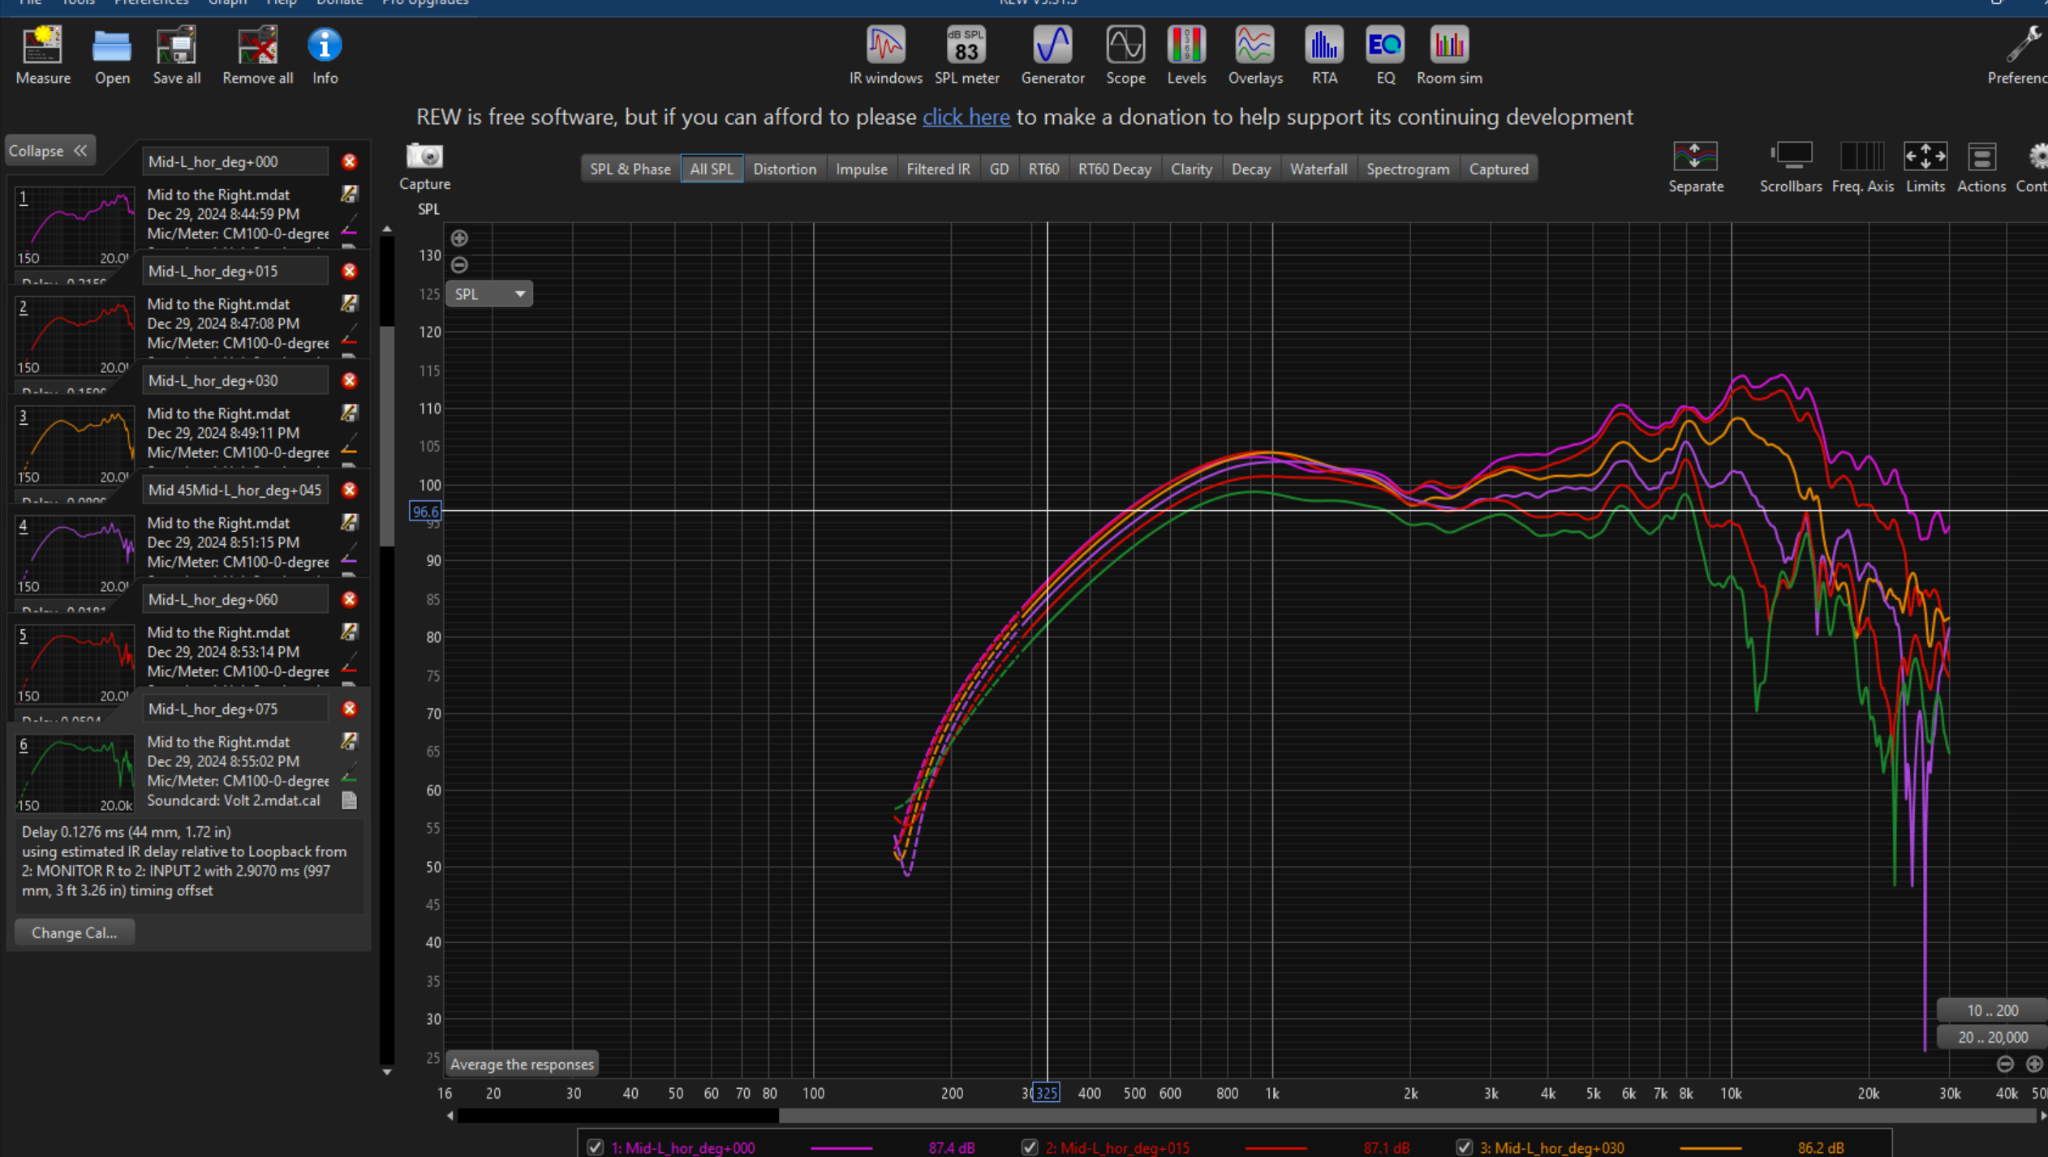The image size is (2048, 1157).
Task: Open the Overlays window
Action: pos(1255,55)
